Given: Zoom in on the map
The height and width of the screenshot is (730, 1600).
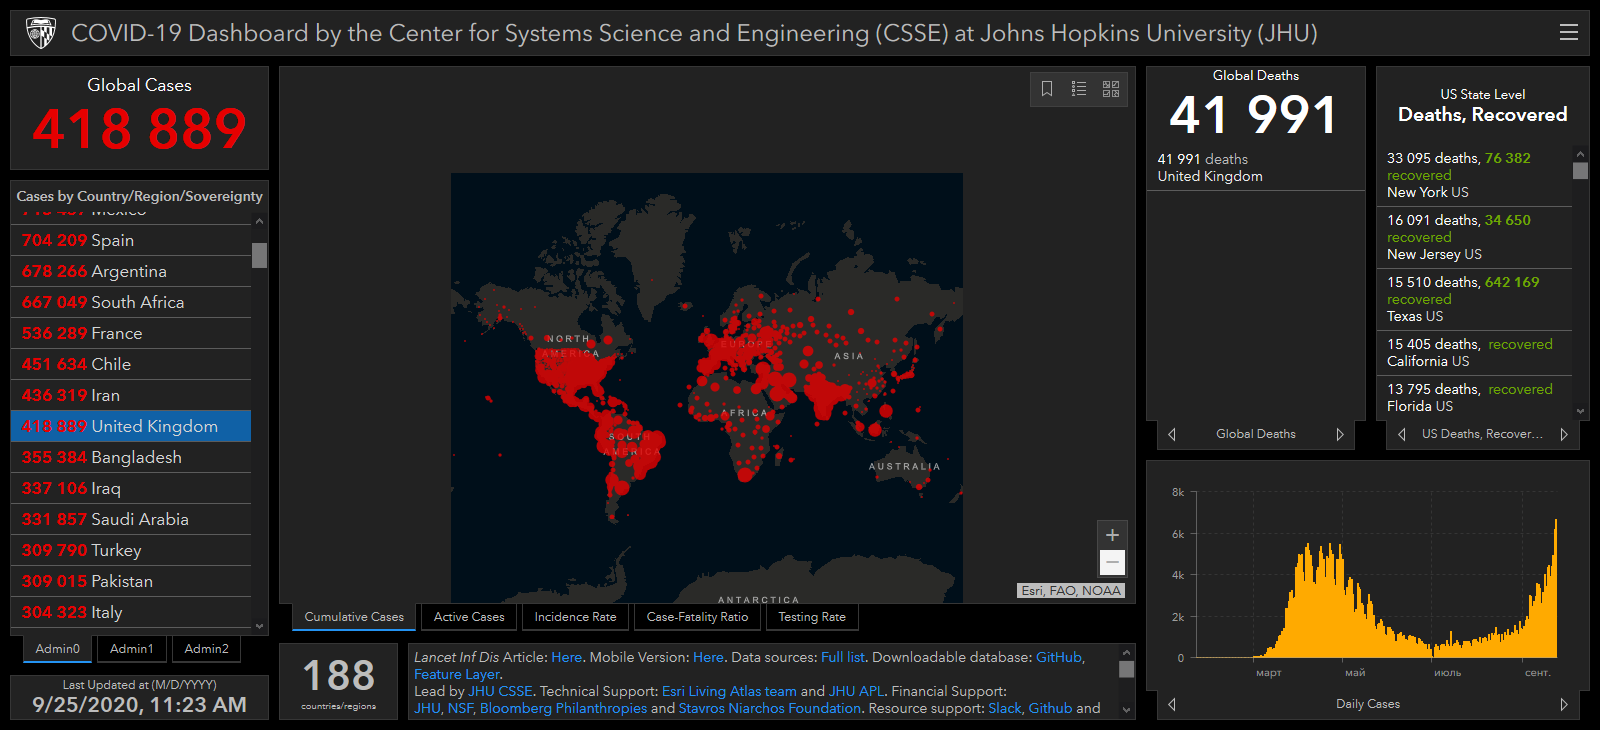Looking at the screenshot, I should click(x=1112, y=535).
